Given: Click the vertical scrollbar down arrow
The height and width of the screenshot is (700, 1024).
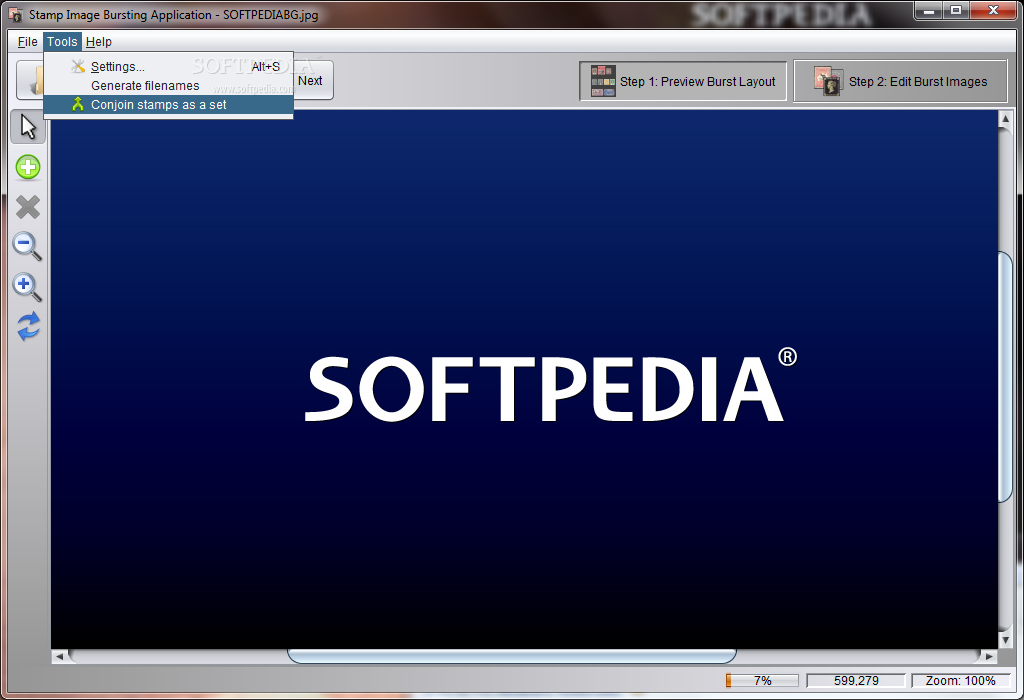Looking at the screenshot, I should tap(1005, 641).
